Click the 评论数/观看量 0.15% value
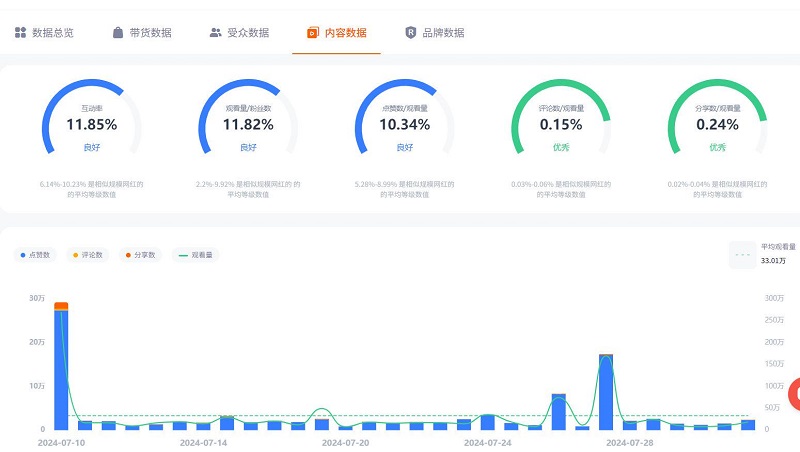The width and height of the screenshot is (800, 452). 561,125
